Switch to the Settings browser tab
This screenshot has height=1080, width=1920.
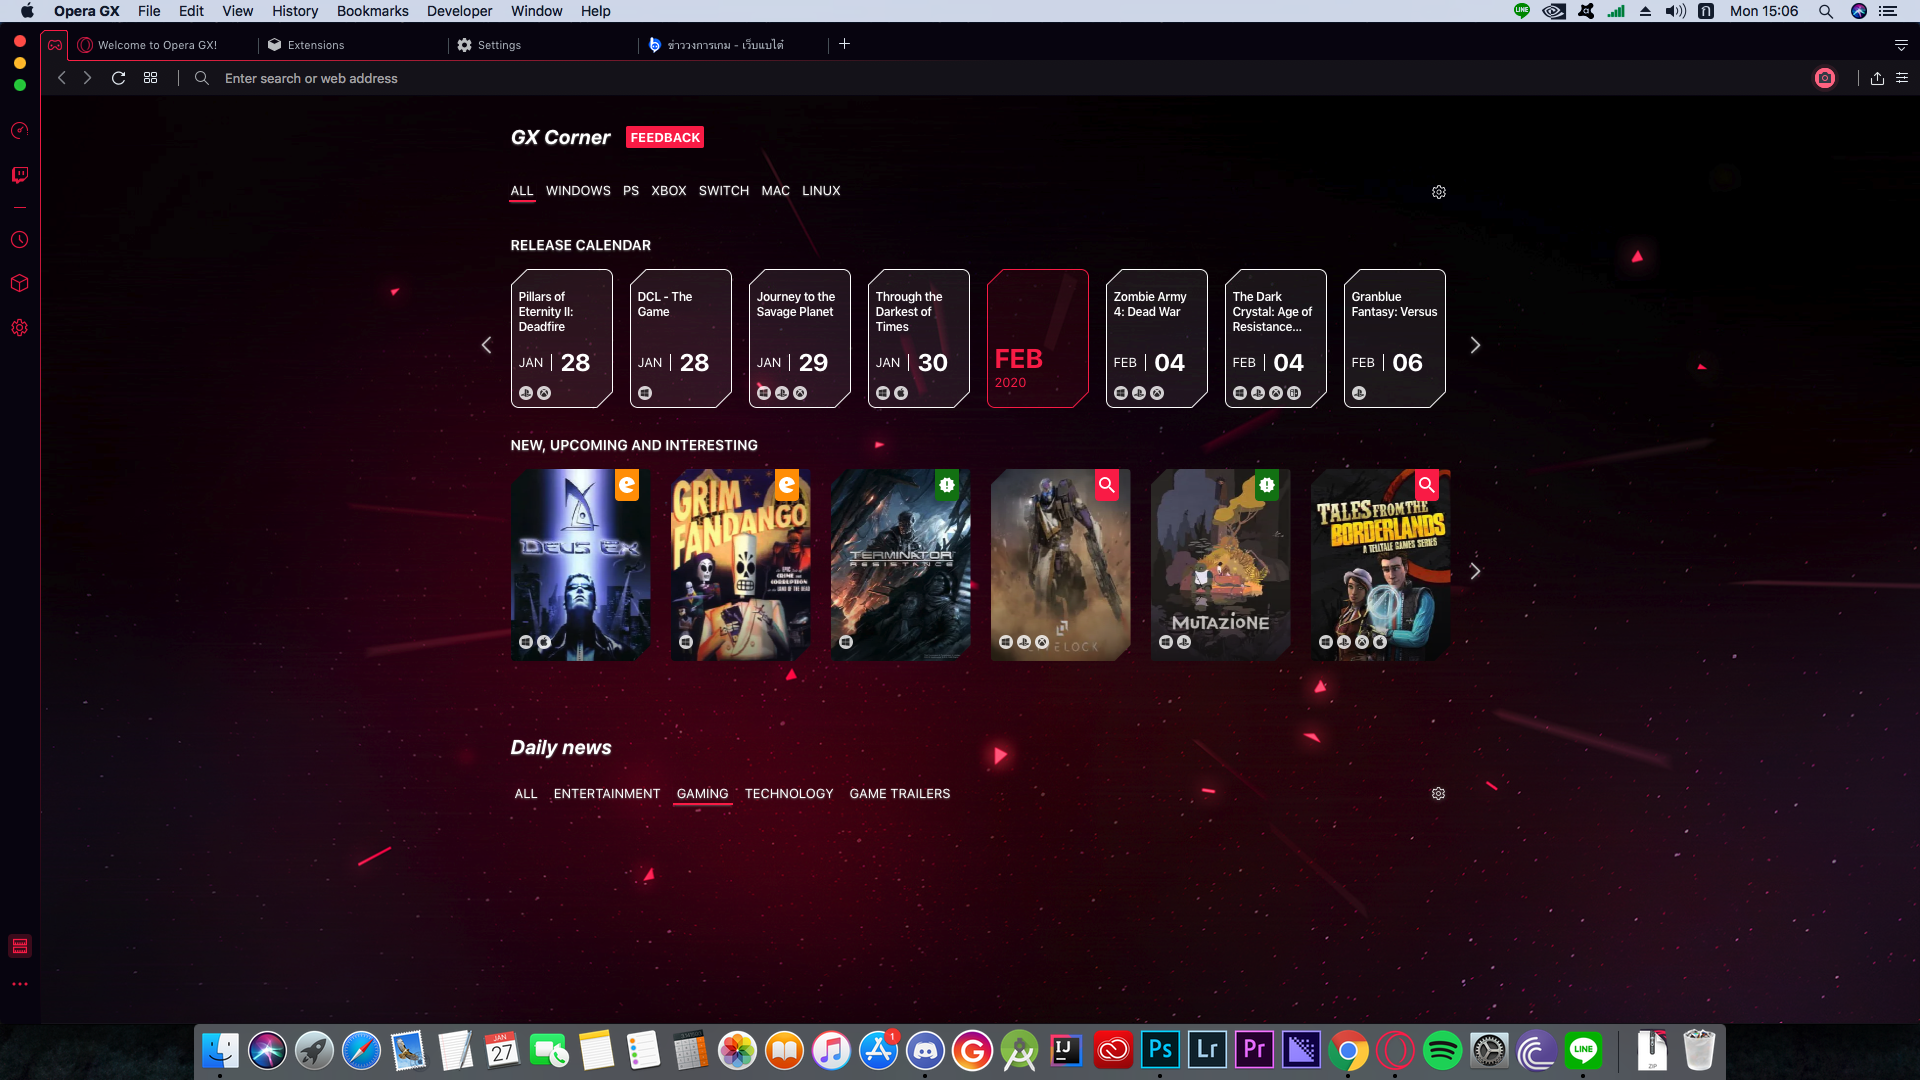click(x=543, y=45)
